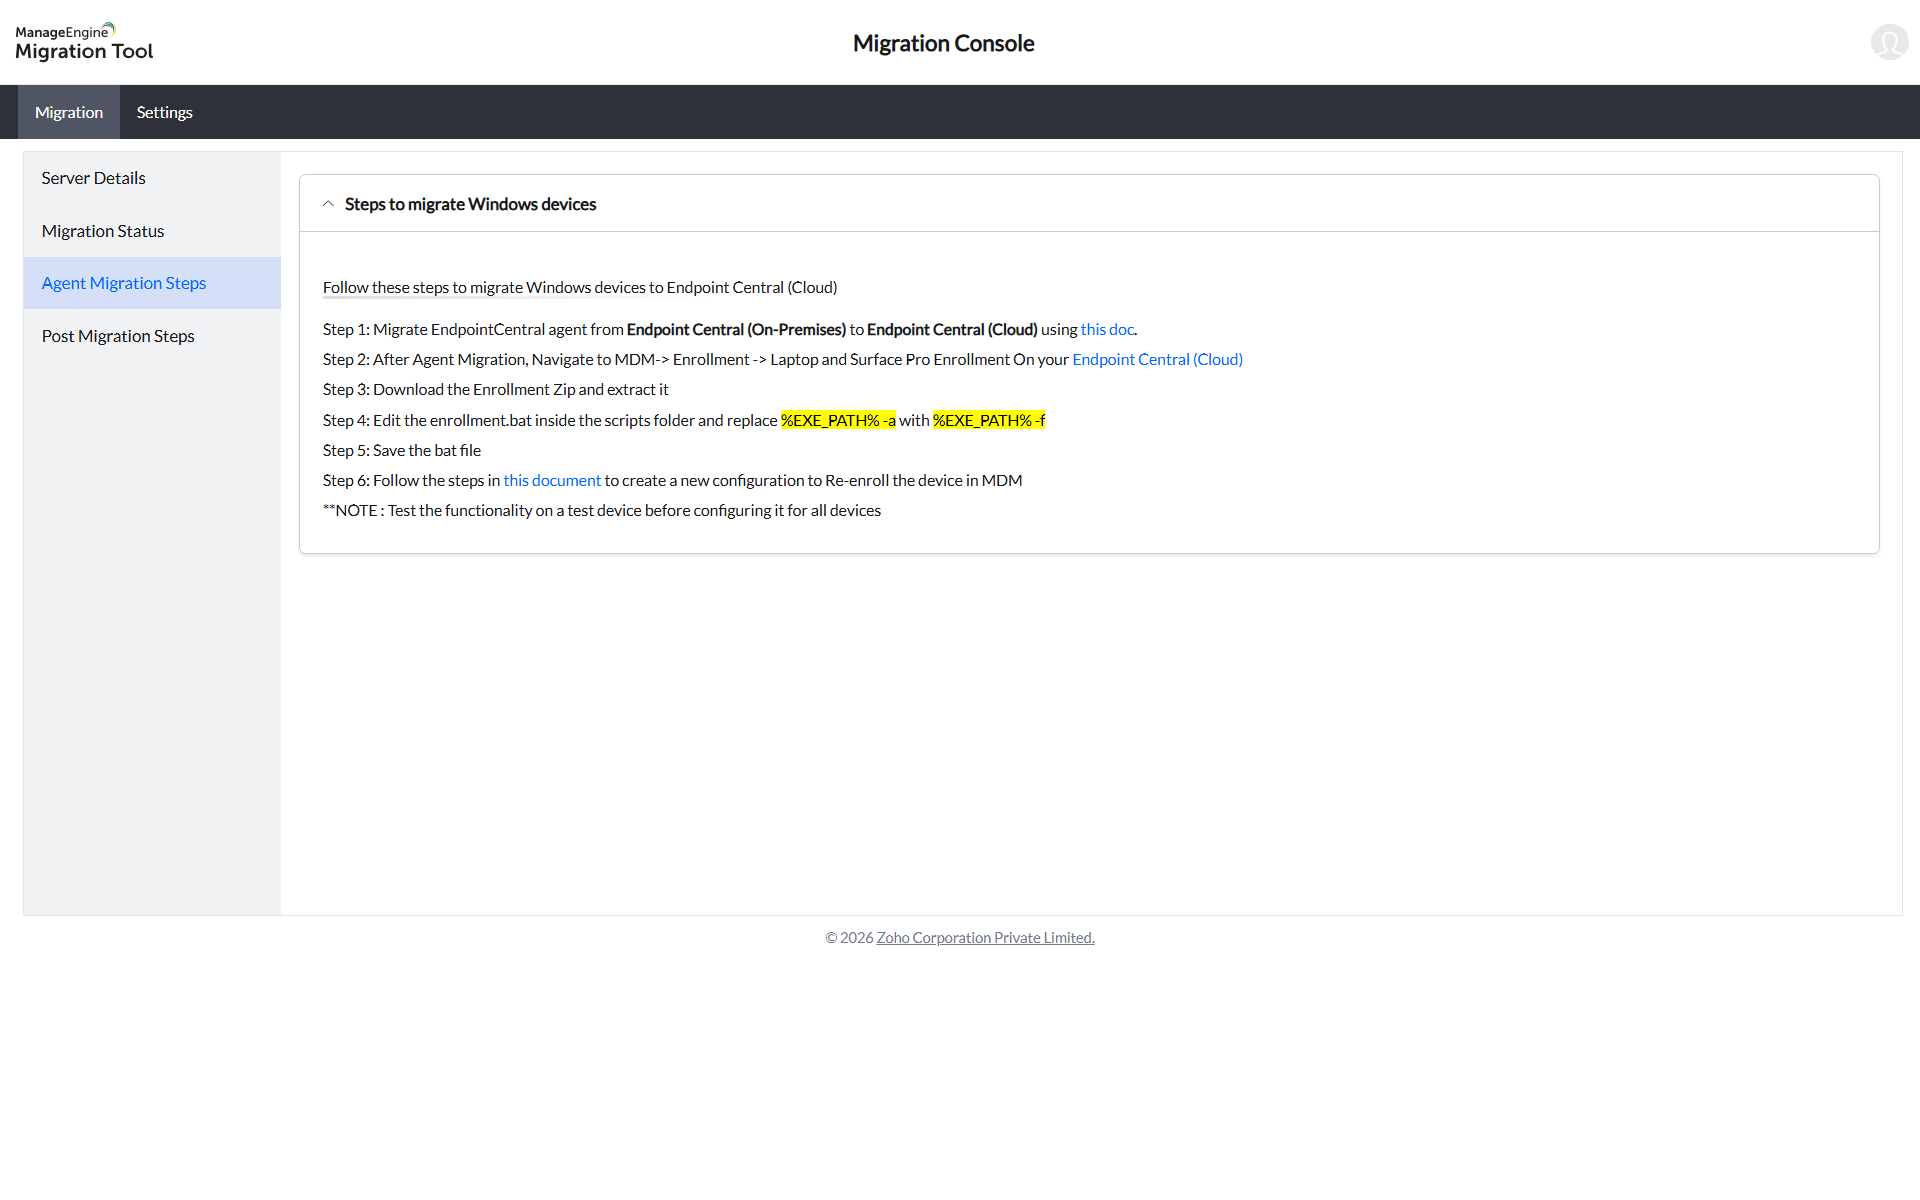The height and width of the screenshot is (1200, 1920).
Task: Click 'Step 3: Download the Enrollment Zip' text
Action: (x=496, y=389)
